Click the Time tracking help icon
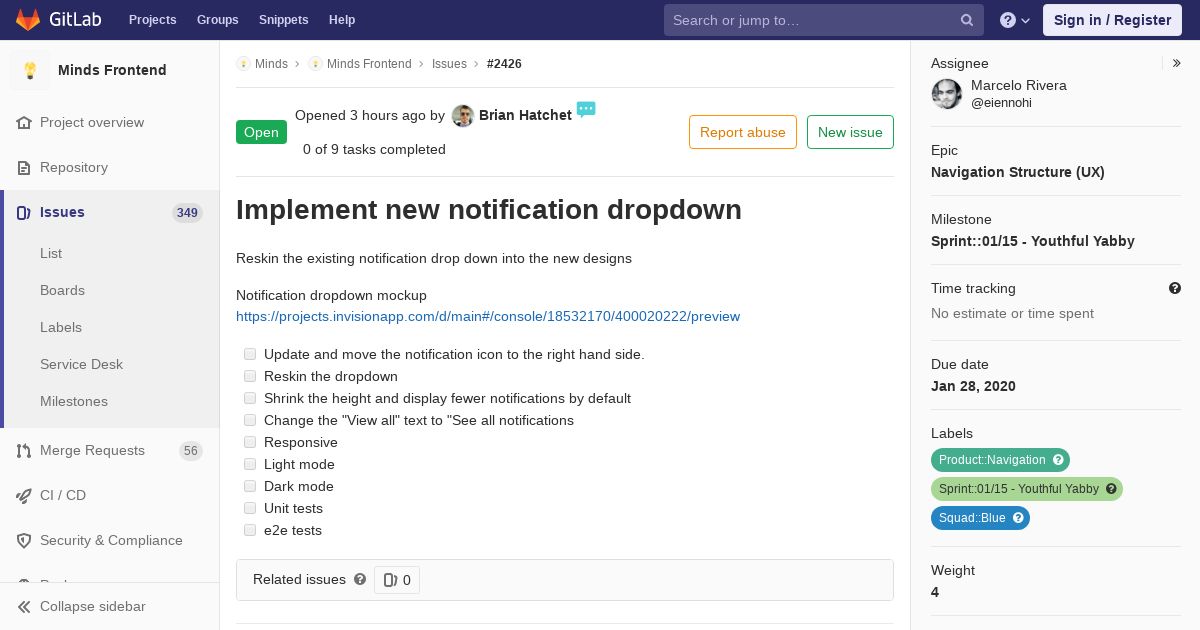Viewport: 1200px width, 630px height. (1175, 288)
